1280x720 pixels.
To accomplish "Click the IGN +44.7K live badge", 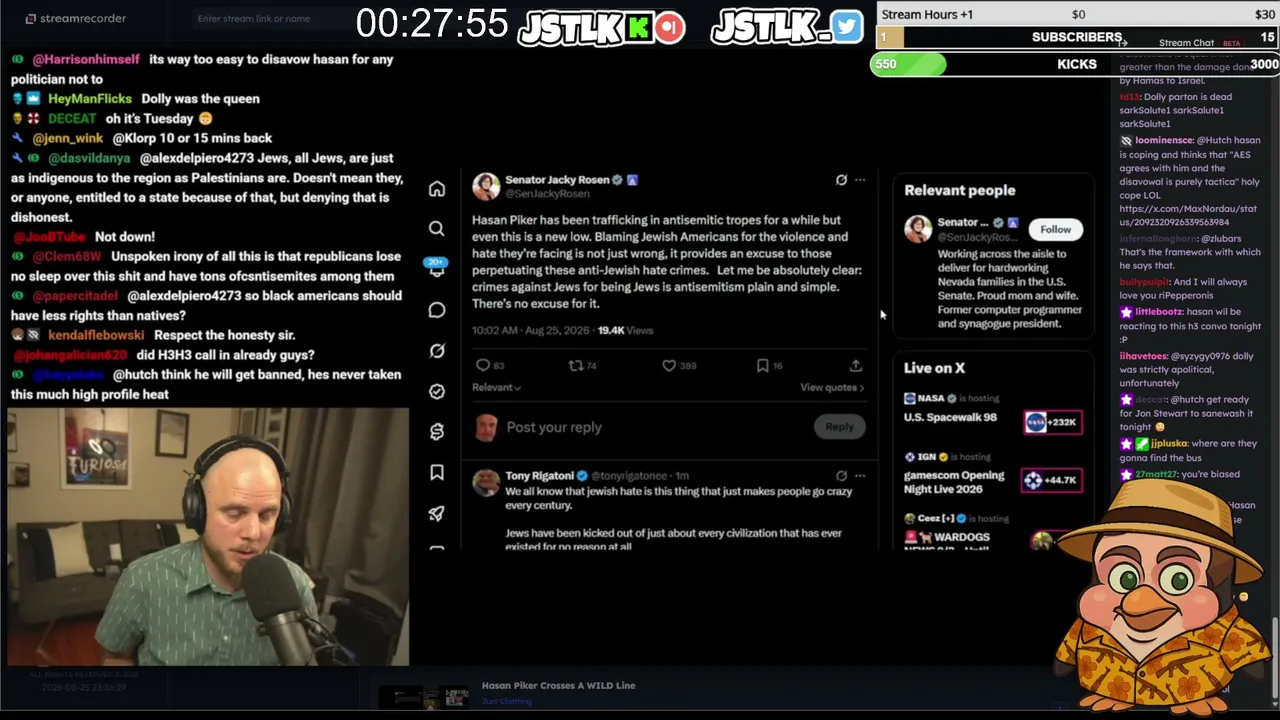I will pyautogui.click(x=1052, y=480).
